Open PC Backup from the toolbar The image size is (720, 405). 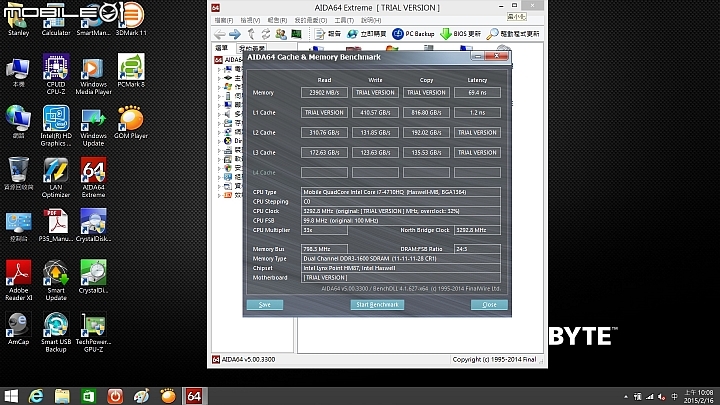coord(413,34)
